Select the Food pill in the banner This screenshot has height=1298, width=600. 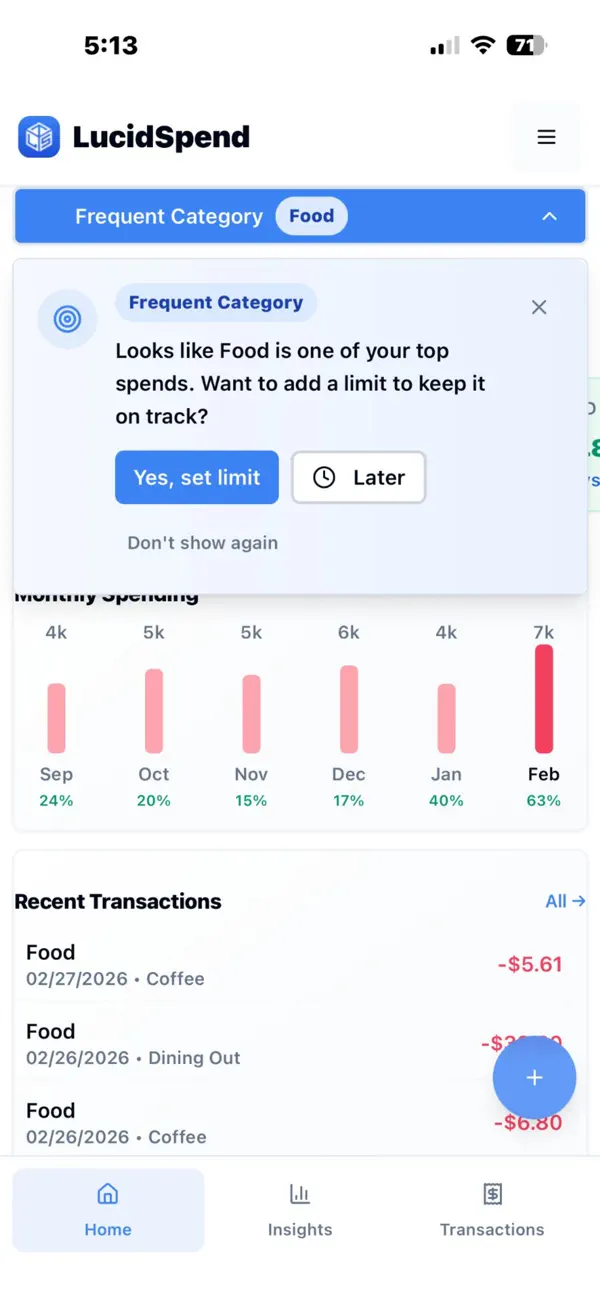coord(311,216)
